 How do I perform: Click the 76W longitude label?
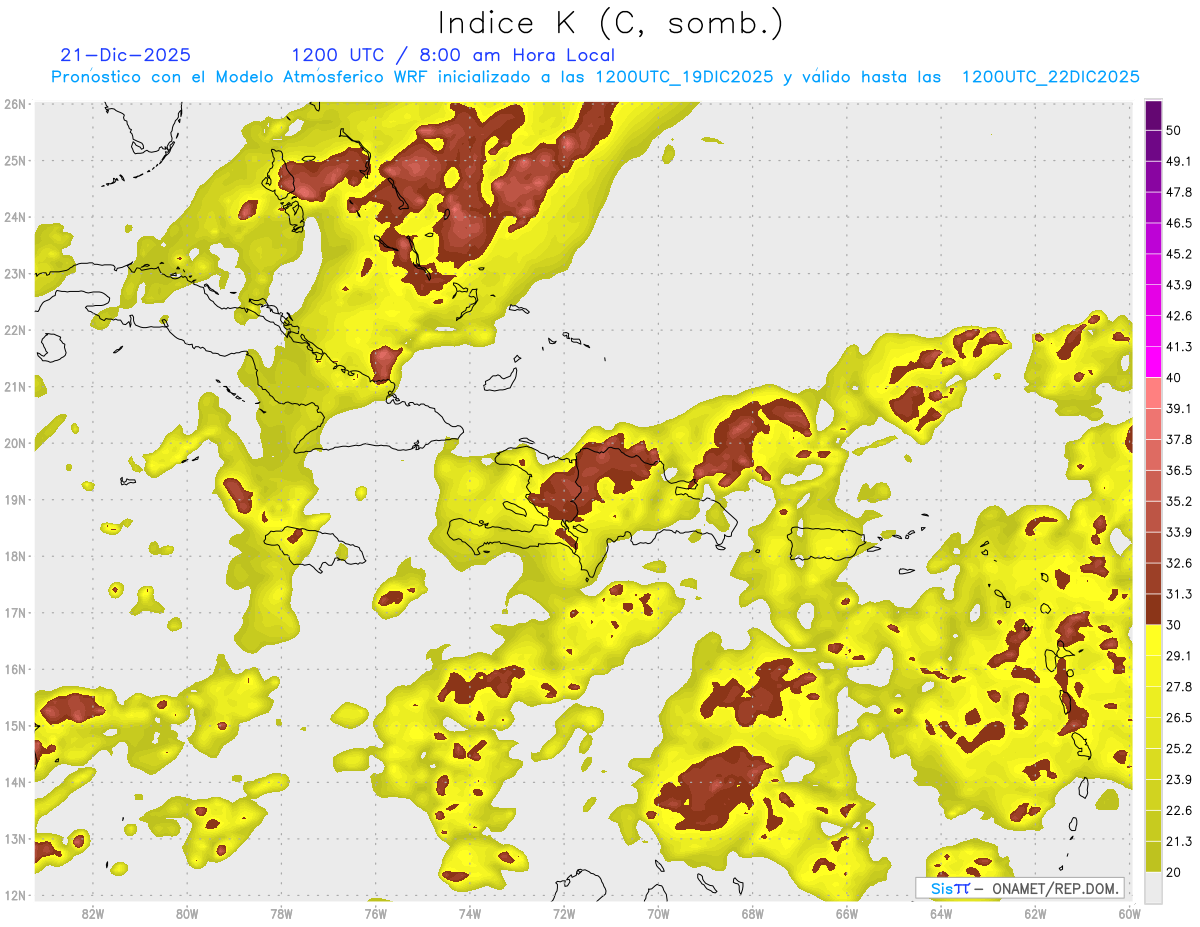click(375, 913)
